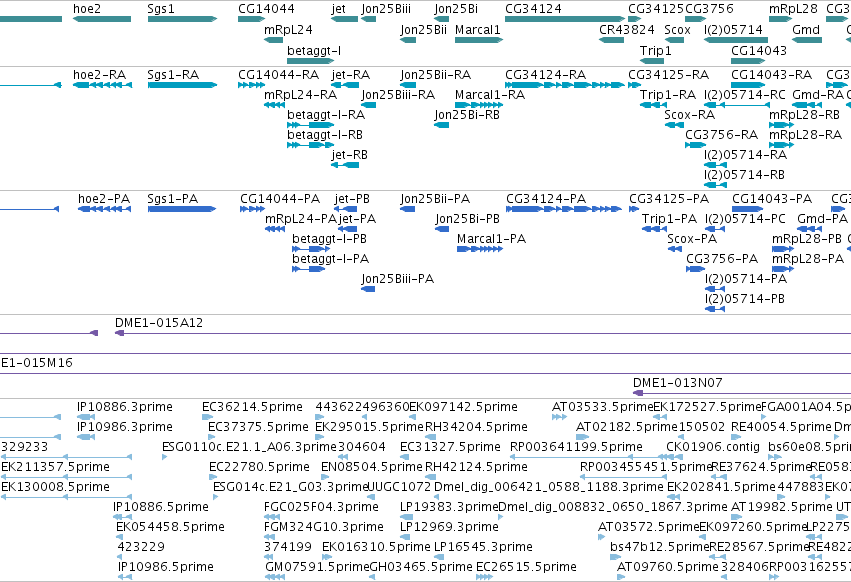Open the FGC025F04.3prime EST
The image size is (851, 582).
tap(269, 517)
